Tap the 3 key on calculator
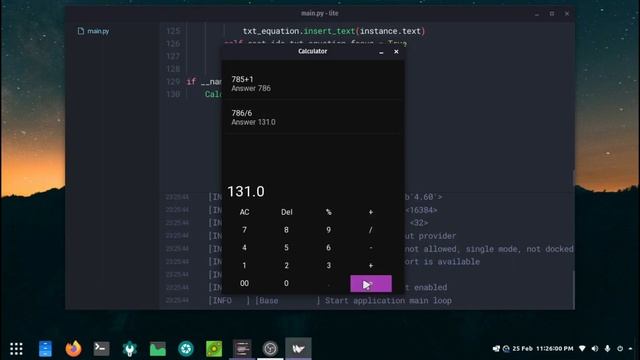 (x=329, y=266)
